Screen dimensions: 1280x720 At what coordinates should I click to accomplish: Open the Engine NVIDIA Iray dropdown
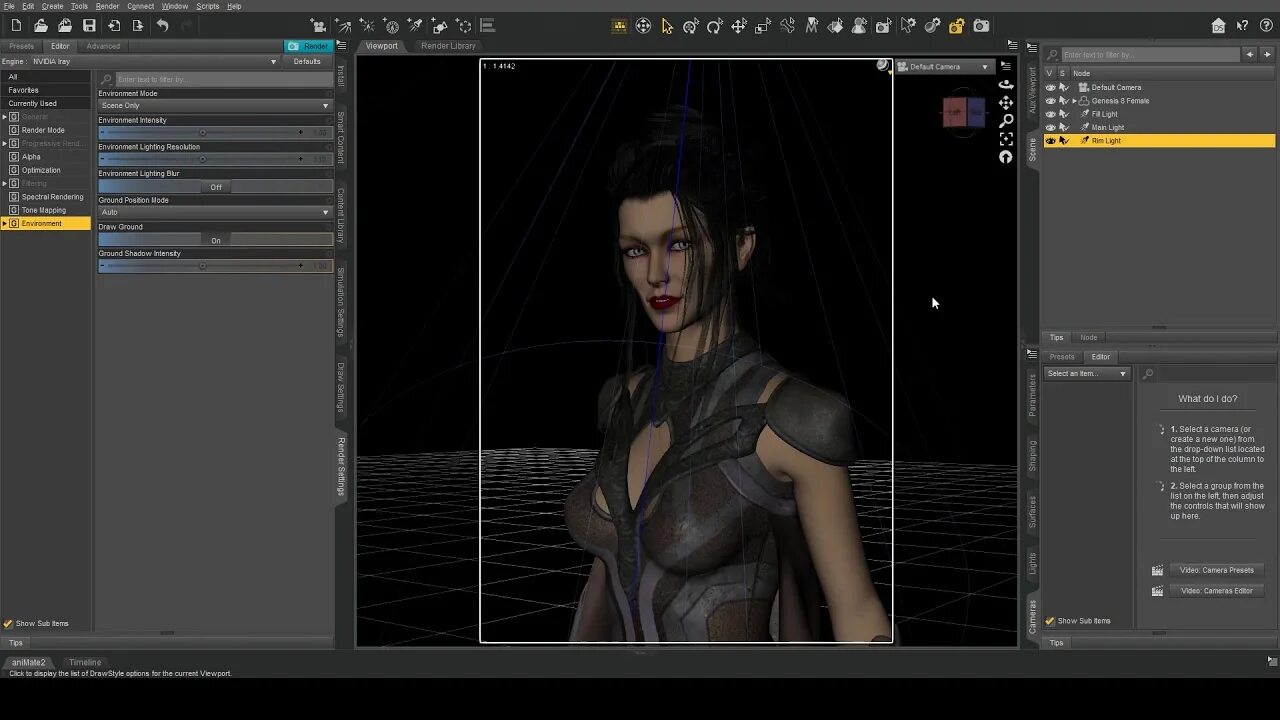(x=155, y=61)
